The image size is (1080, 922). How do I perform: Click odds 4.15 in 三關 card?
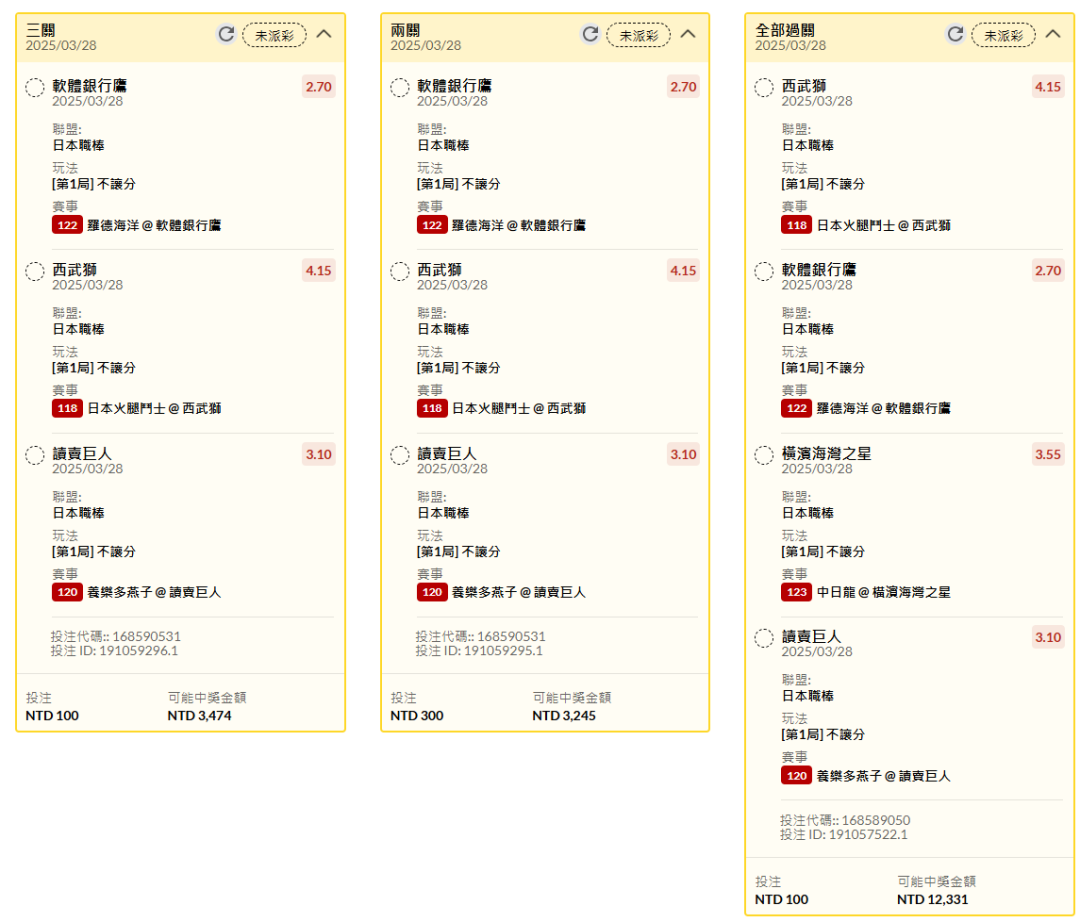[319, 271]
